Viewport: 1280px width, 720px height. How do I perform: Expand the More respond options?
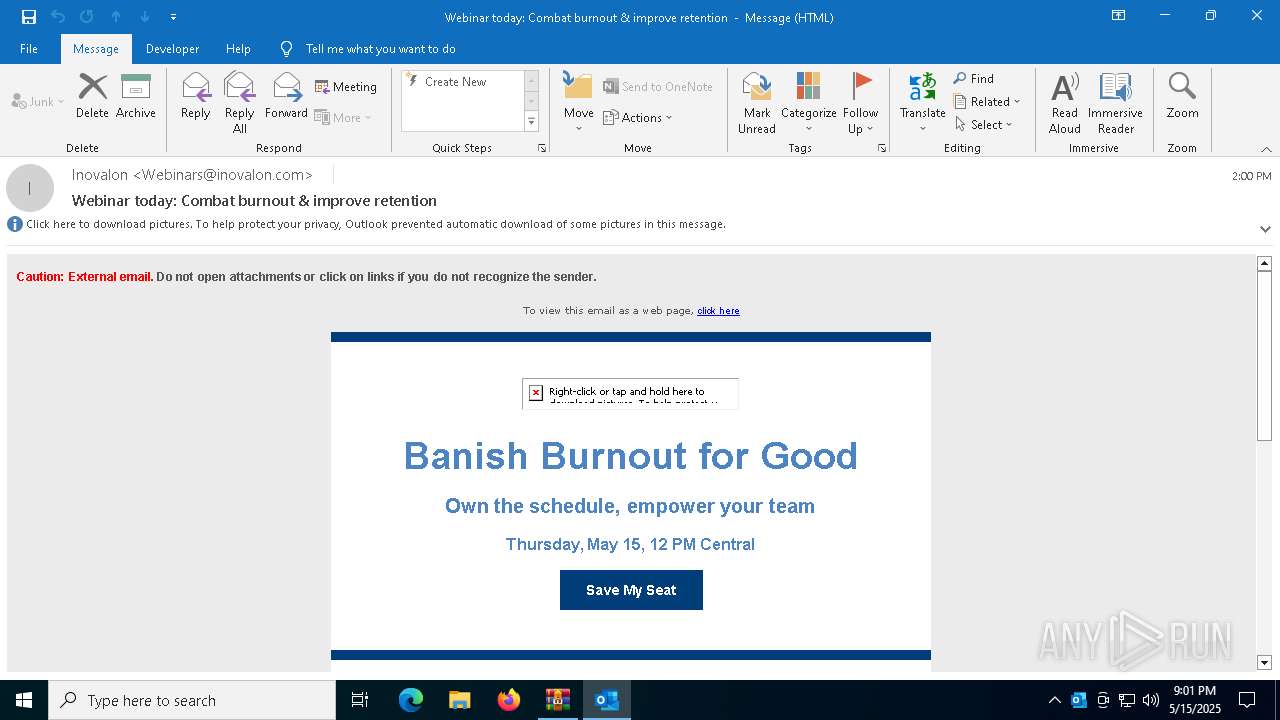point(343,117)
